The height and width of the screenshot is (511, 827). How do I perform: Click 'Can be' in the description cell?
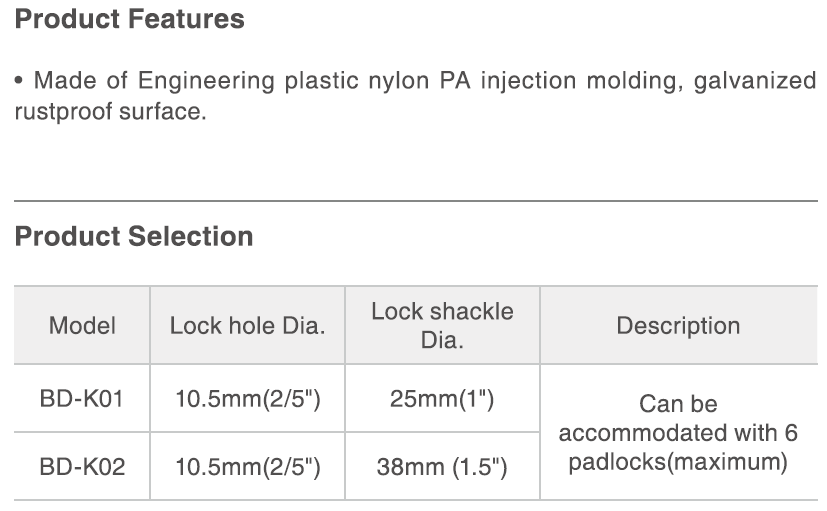pos(678,404)
